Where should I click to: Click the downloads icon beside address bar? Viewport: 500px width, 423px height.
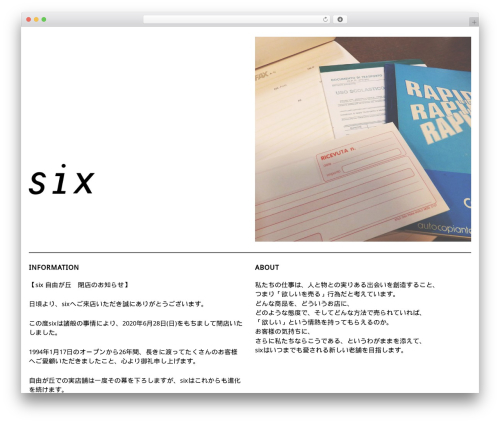point(340,19)
